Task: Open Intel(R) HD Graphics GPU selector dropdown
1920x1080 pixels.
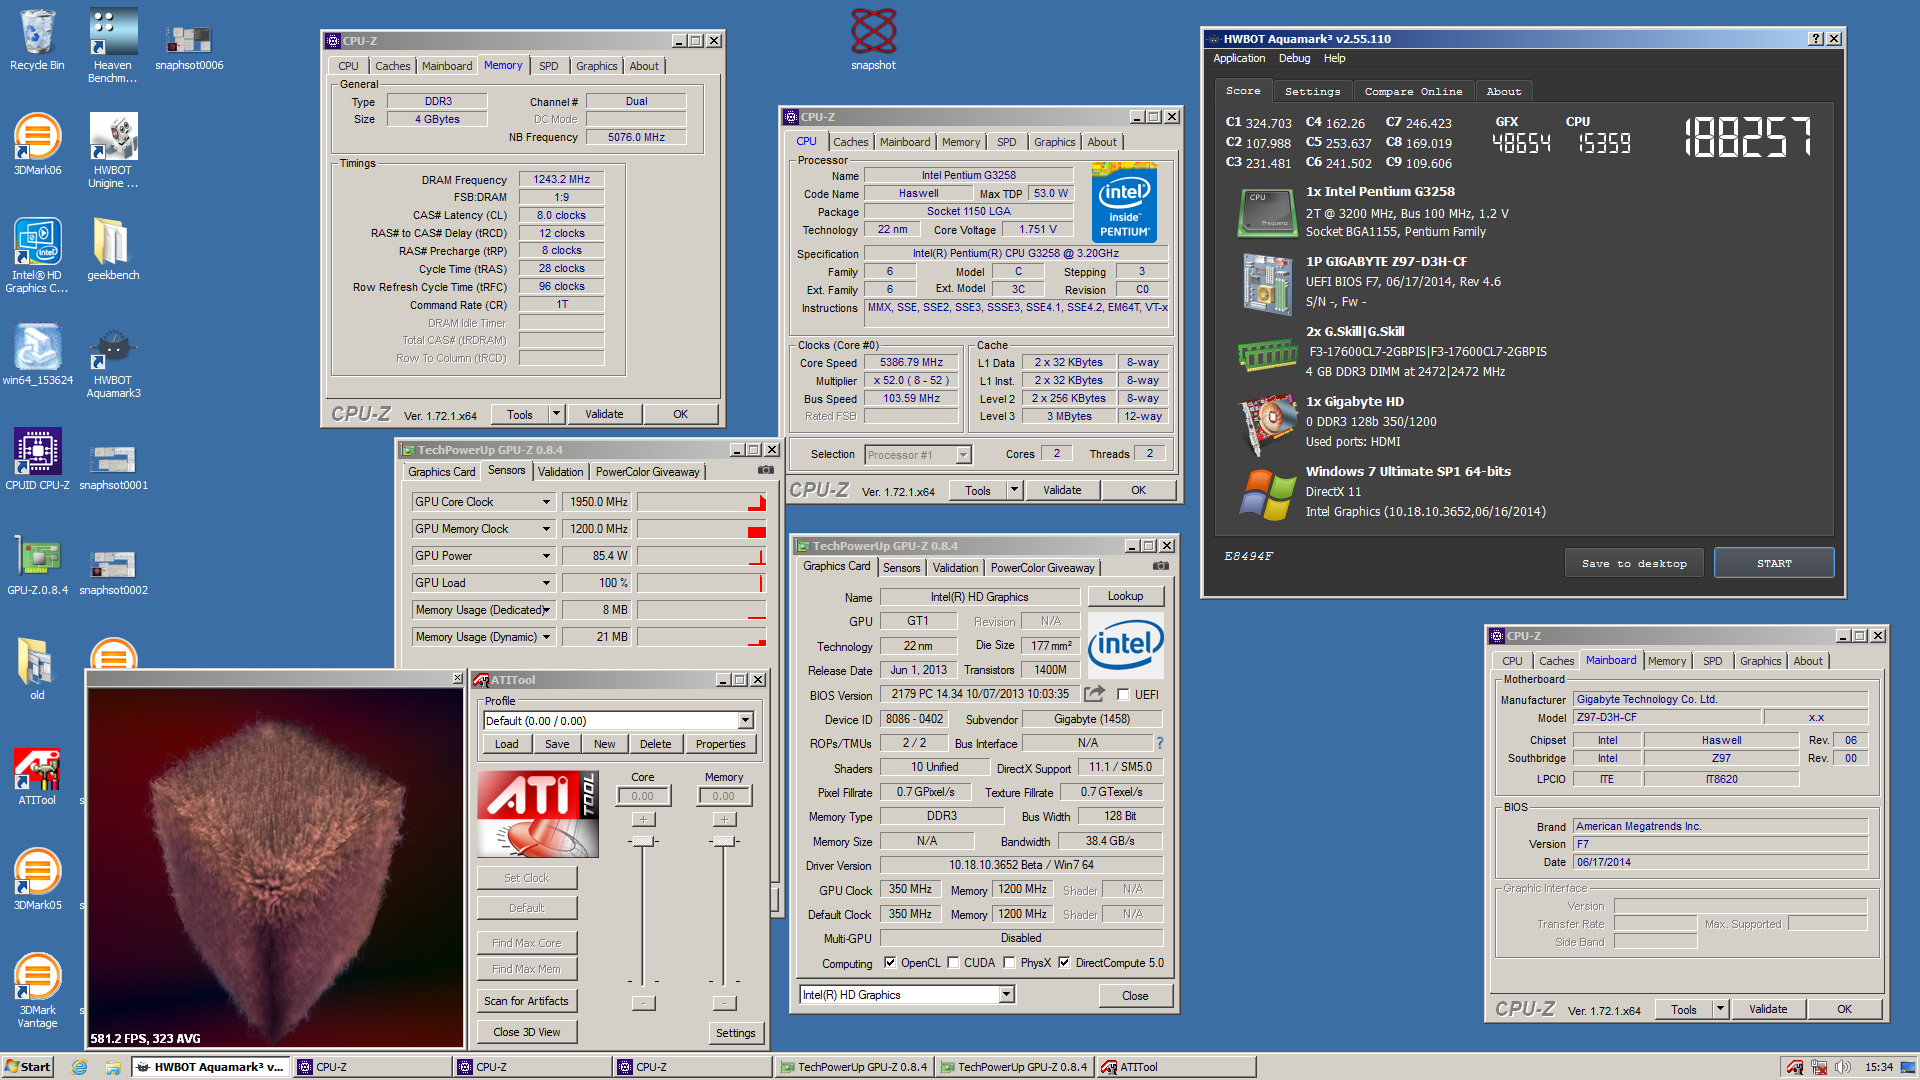Action: click(1007, 994)
